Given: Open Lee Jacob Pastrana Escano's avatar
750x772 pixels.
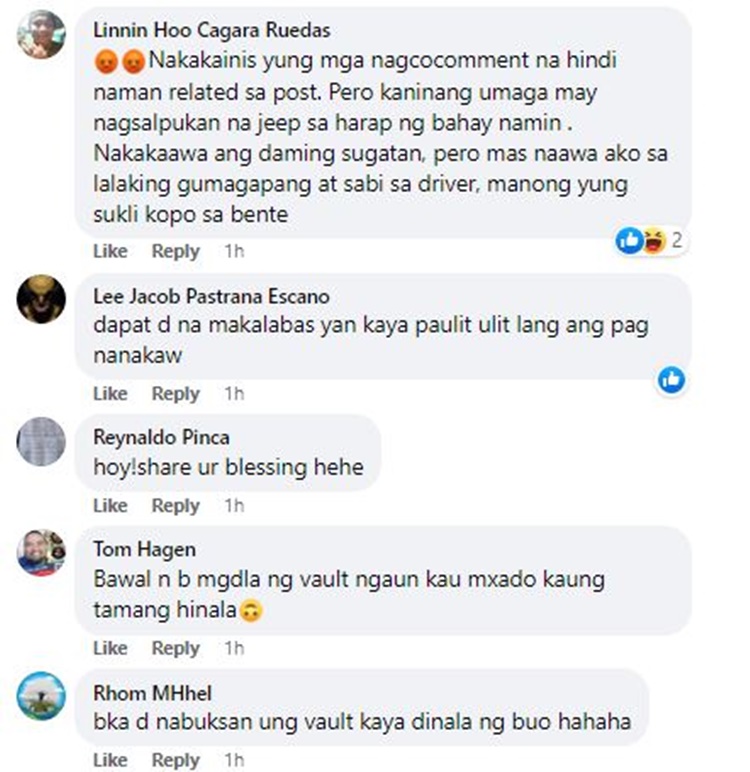Looking at the screenshot, I should 41,299.
